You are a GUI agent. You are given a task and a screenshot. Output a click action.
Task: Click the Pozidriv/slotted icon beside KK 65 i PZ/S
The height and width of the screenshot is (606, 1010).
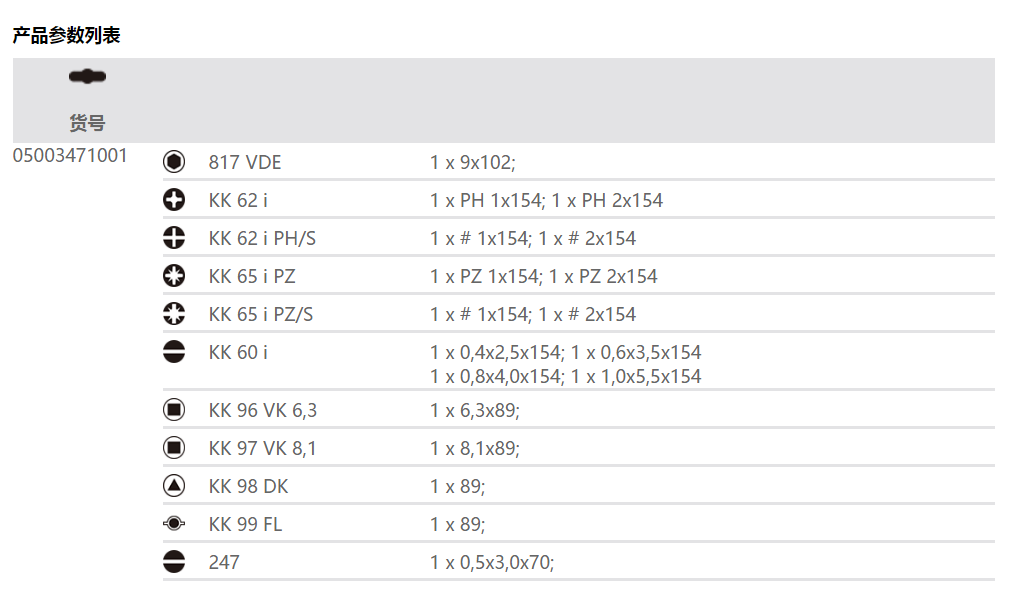tap(174, 314)
